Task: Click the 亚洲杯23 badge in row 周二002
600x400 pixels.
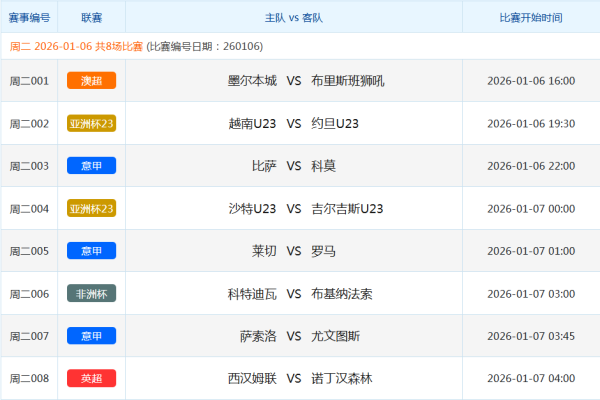Action: coord(91,124)
